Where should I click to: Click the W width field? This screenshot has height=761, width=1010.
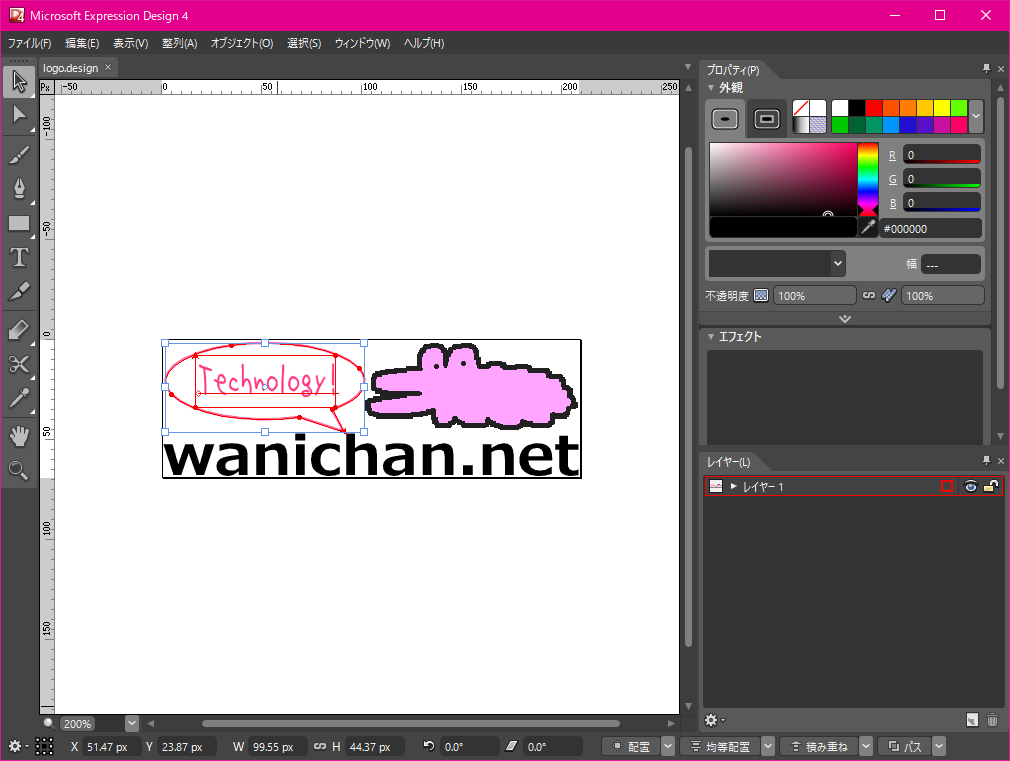277,747
